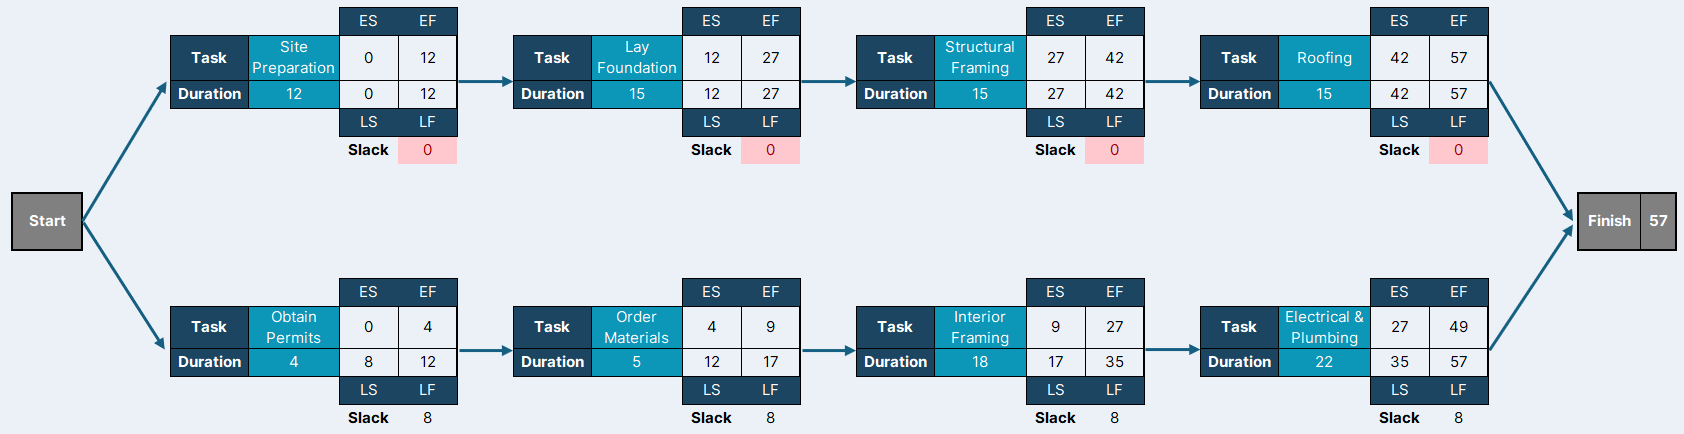1684x434 pixels.
Task: Click the red slack value under Site Preparation
Action: click(427, 150)
